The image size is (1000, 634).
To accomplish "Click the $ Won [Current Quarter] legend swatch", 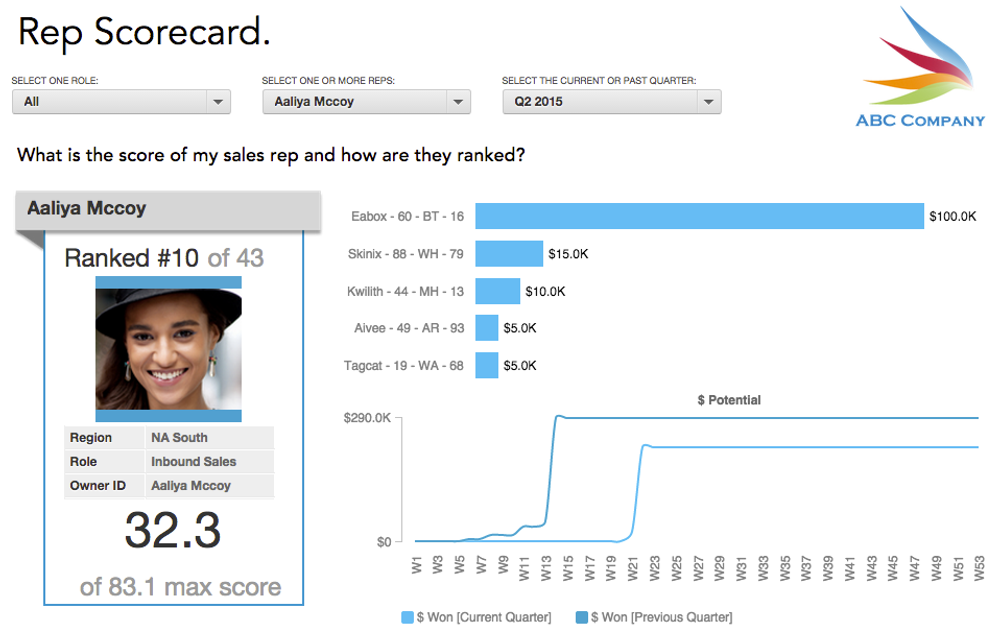I will (407, 617).
